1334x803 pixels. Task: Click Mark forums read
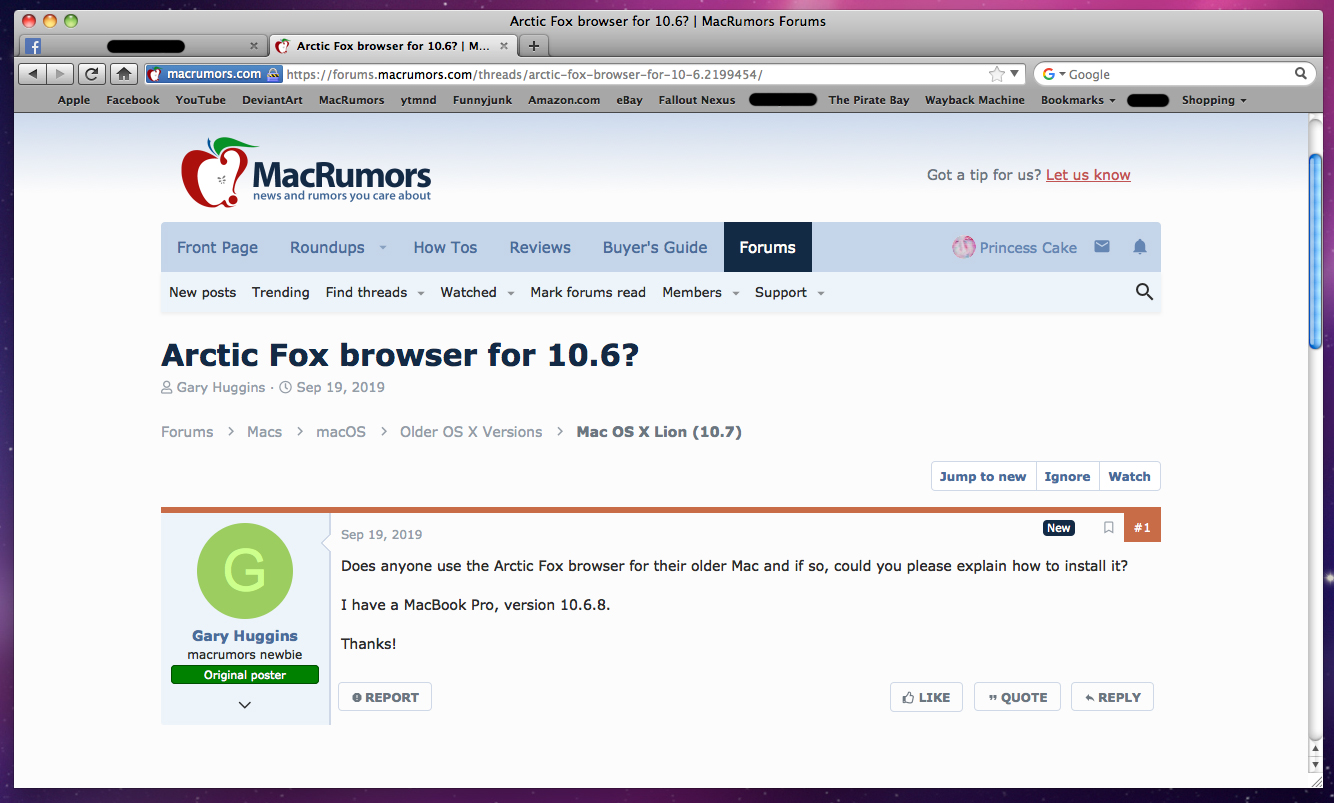(x=588, y=292)
